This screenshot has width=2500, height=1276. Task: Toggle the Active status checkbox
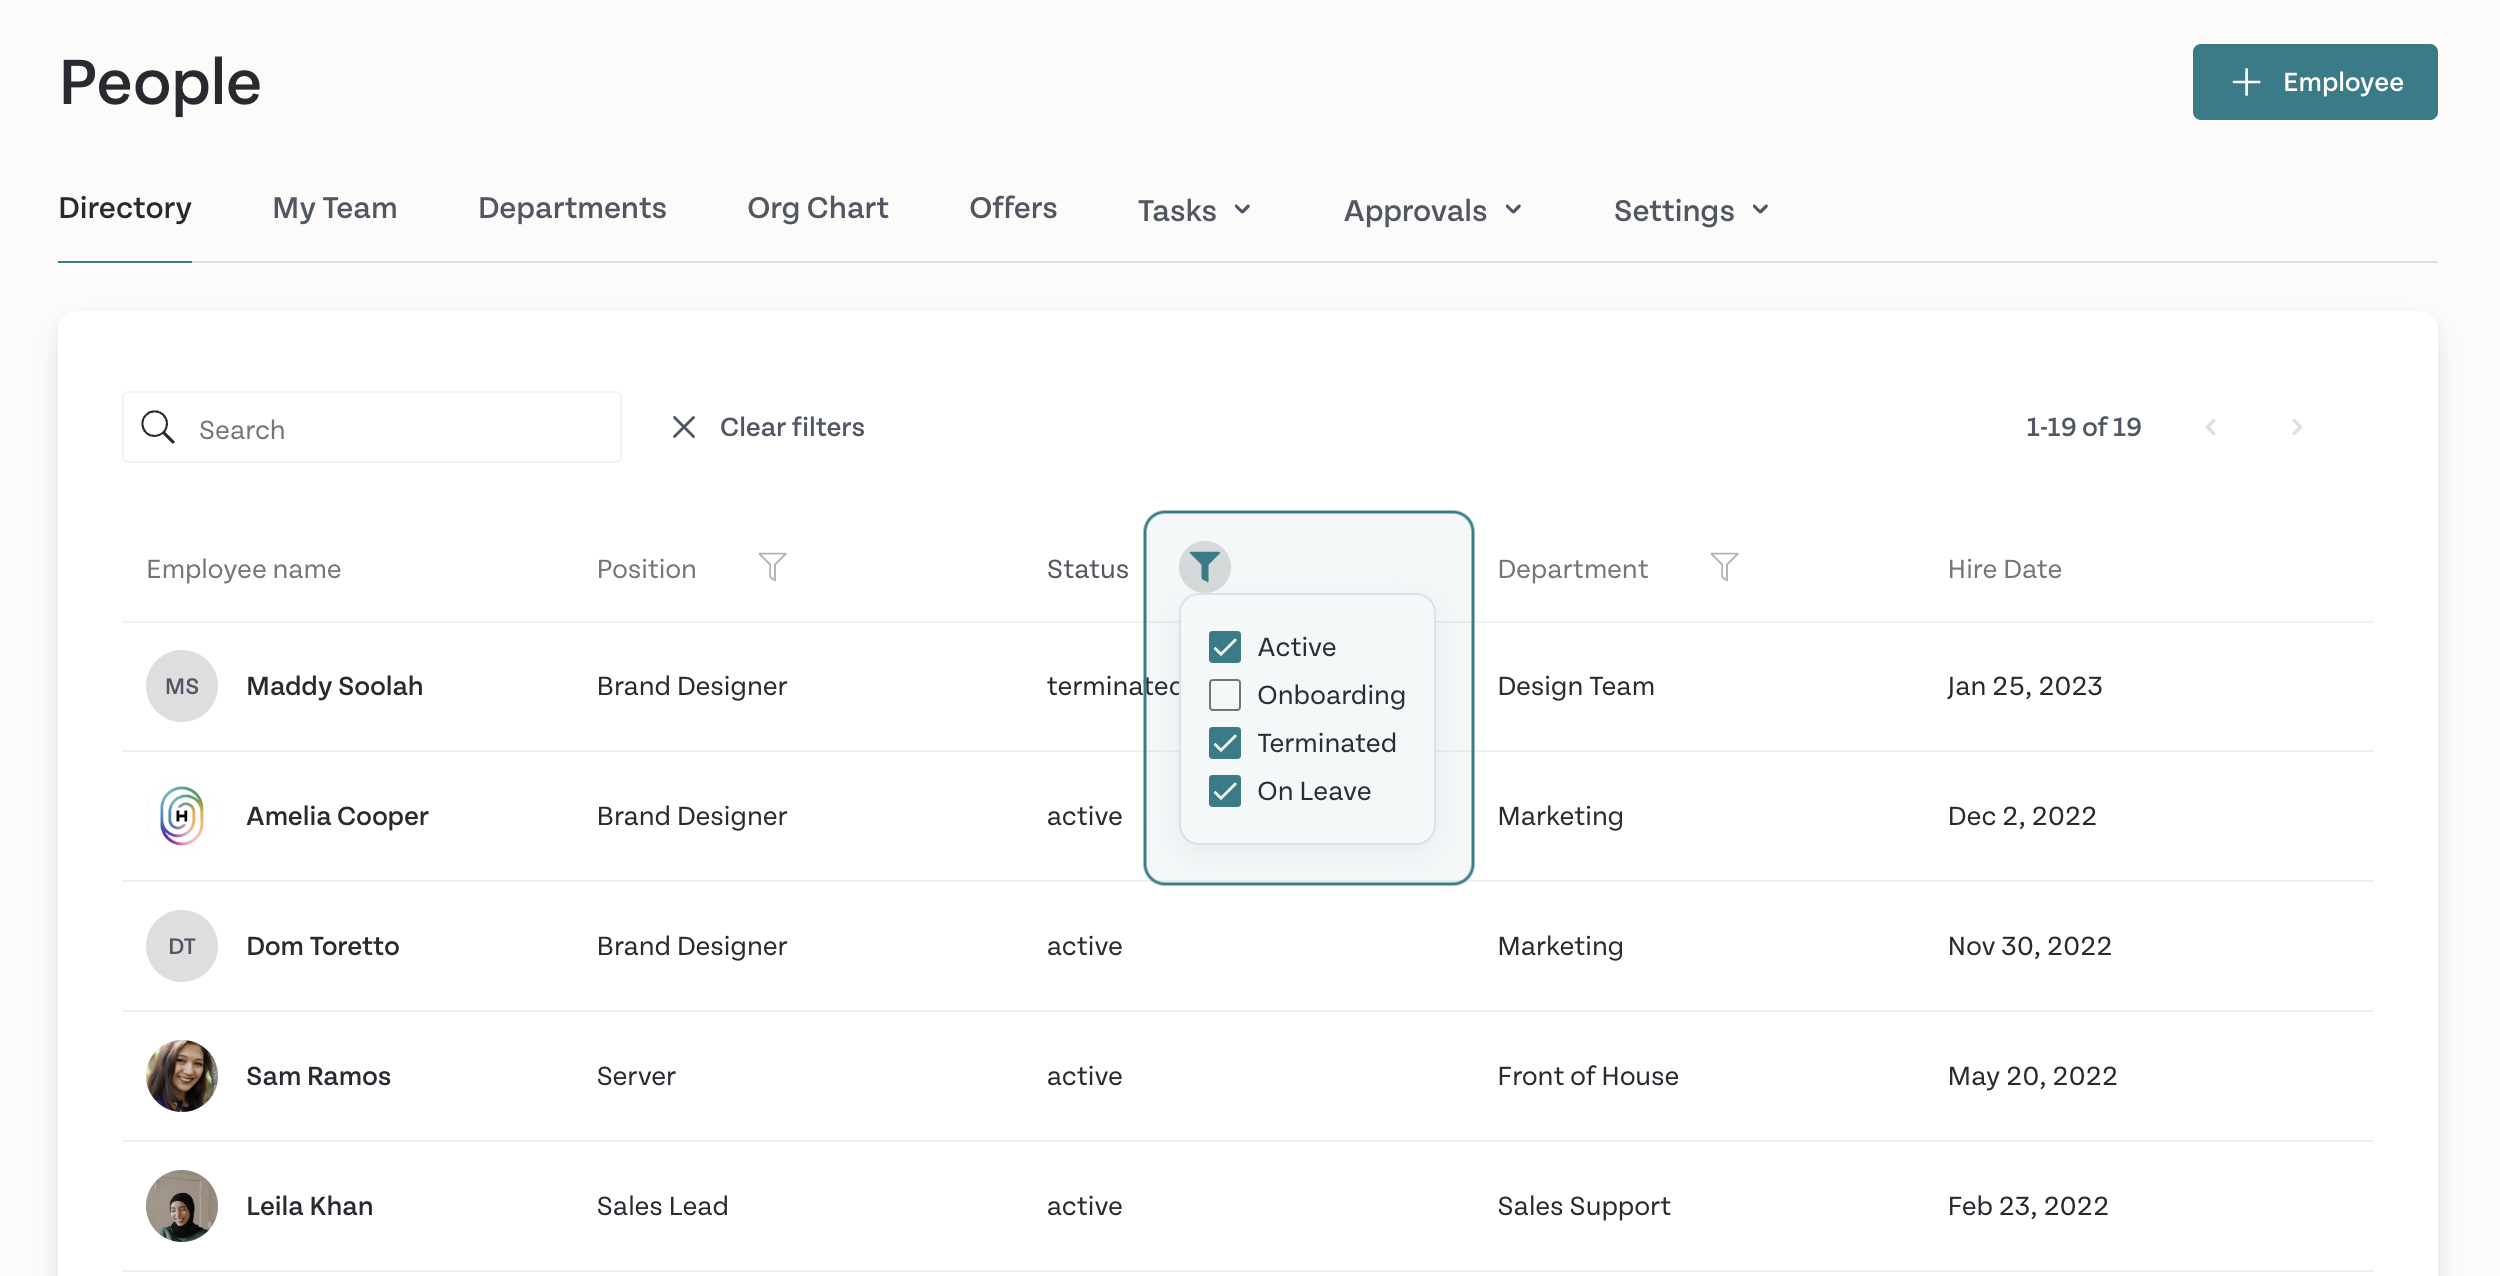pos(1225,645)
